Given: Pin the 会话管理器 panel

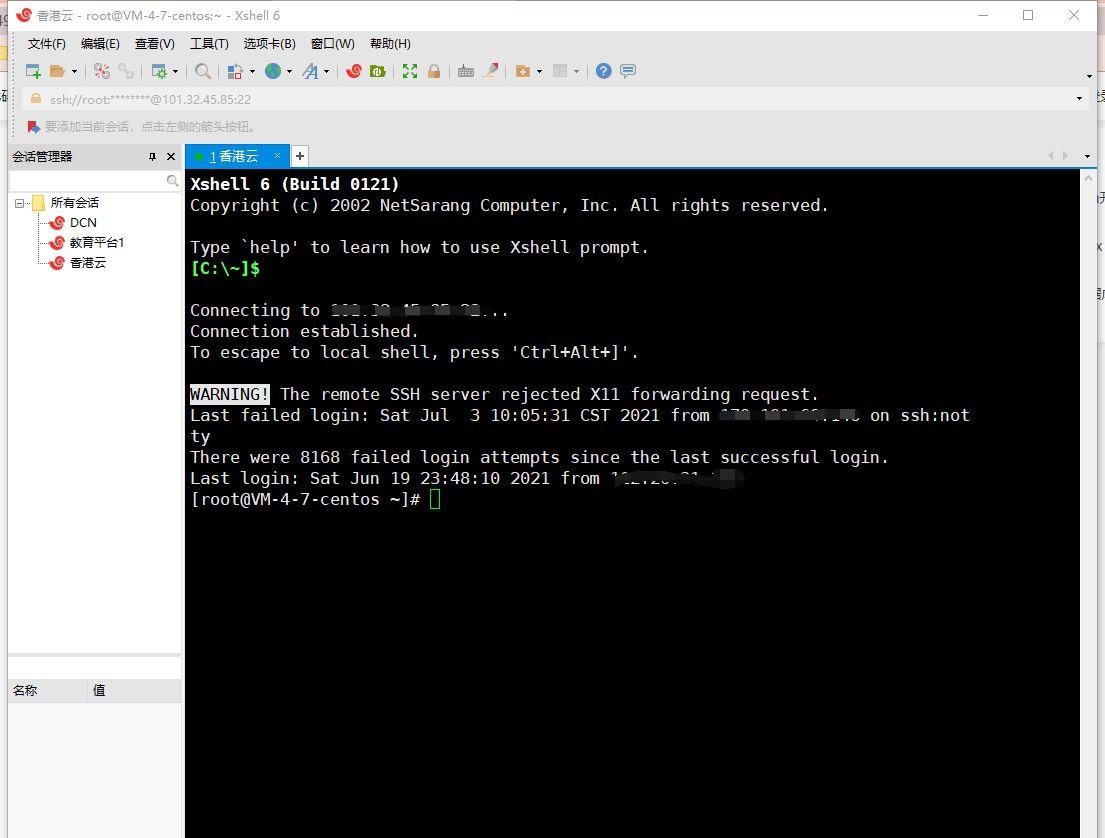Looking at the screenshot, I should click(152, 156).
